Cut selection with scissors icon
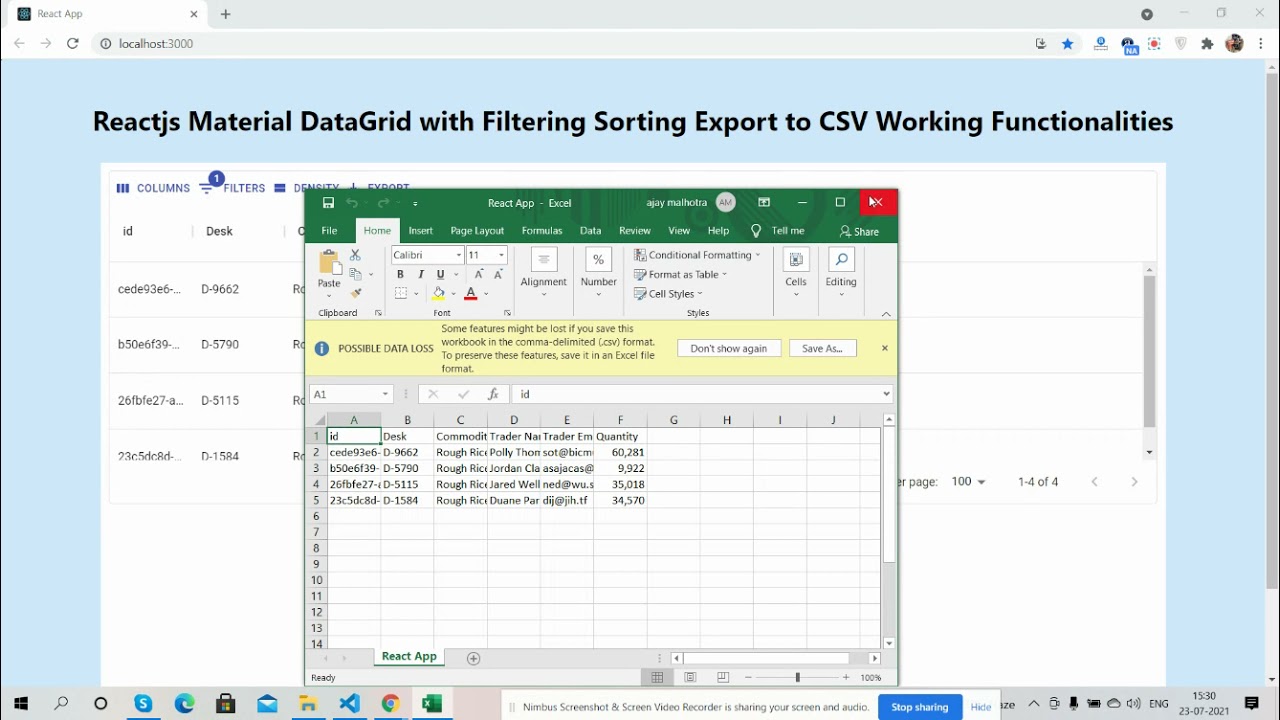The image size is (1280, 720). (x=355, y=256)
